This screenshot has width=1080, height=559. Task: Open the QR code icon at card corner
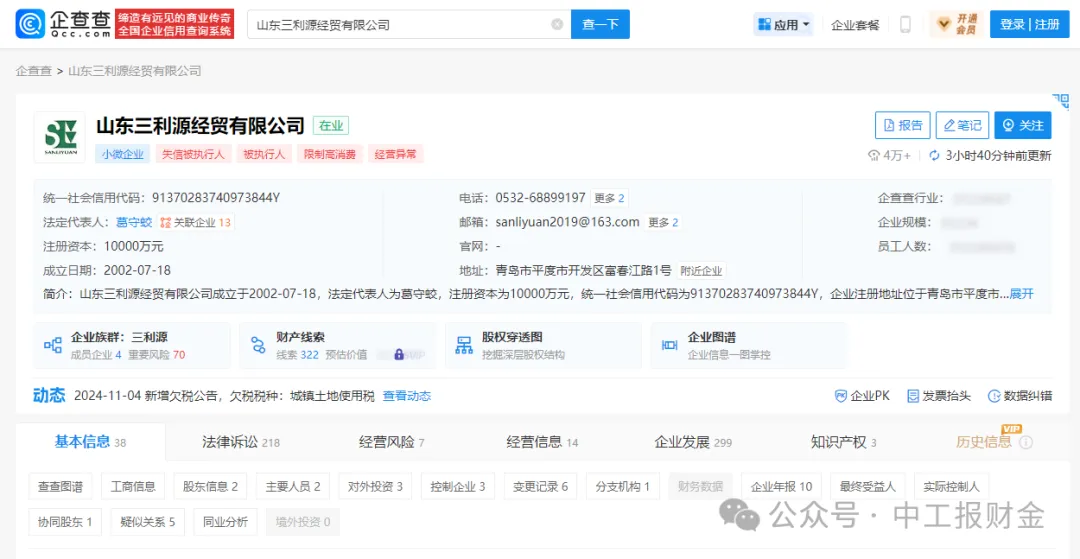click(x=1060, y=102)
